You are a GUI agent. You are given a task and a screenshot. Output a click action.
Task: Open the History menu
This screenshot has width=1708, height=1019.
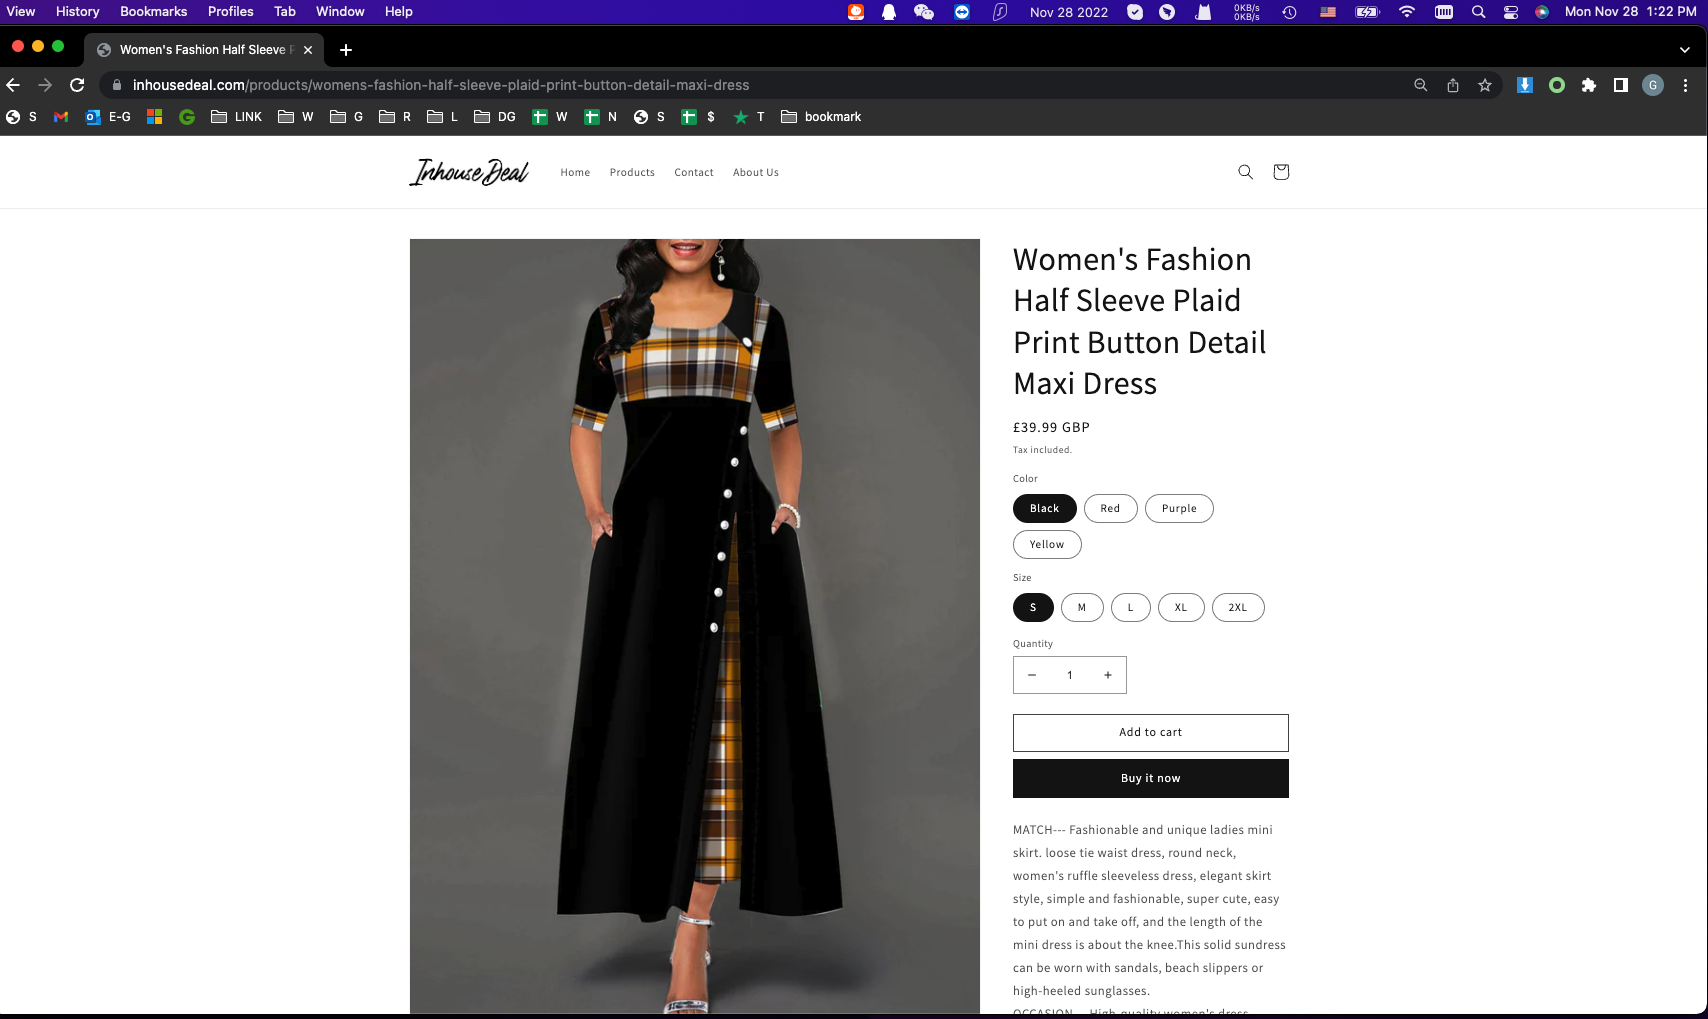tap(77, 12)
